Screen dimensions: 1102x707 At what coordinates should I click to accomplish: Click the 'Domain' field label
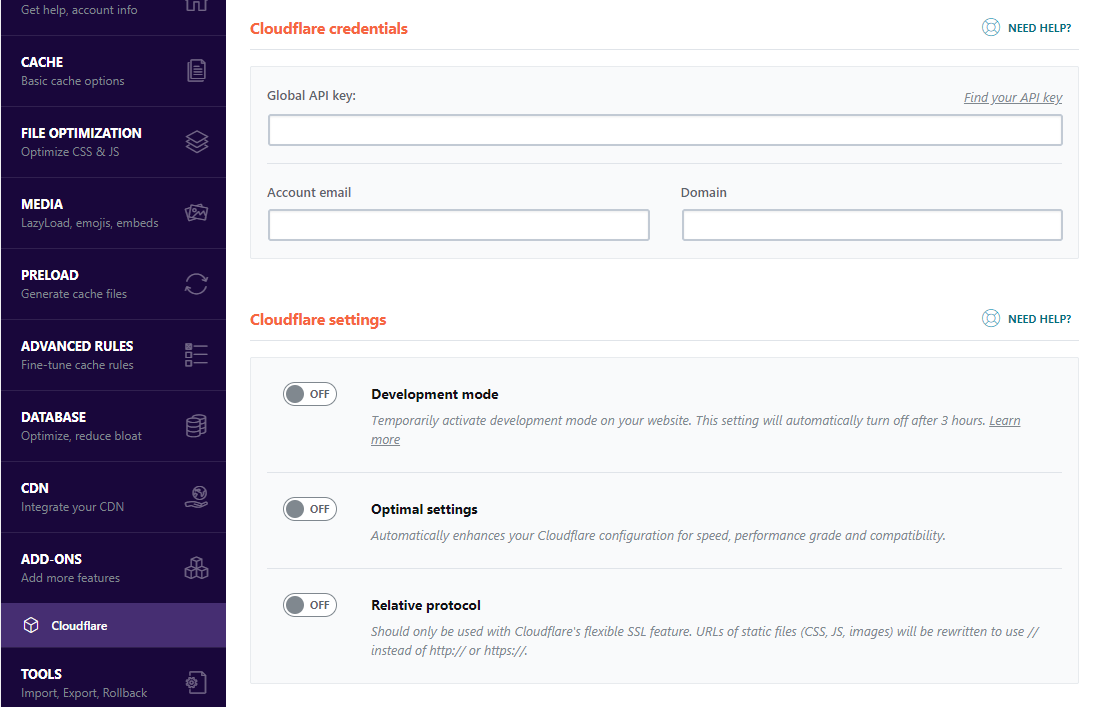(704, 193)
